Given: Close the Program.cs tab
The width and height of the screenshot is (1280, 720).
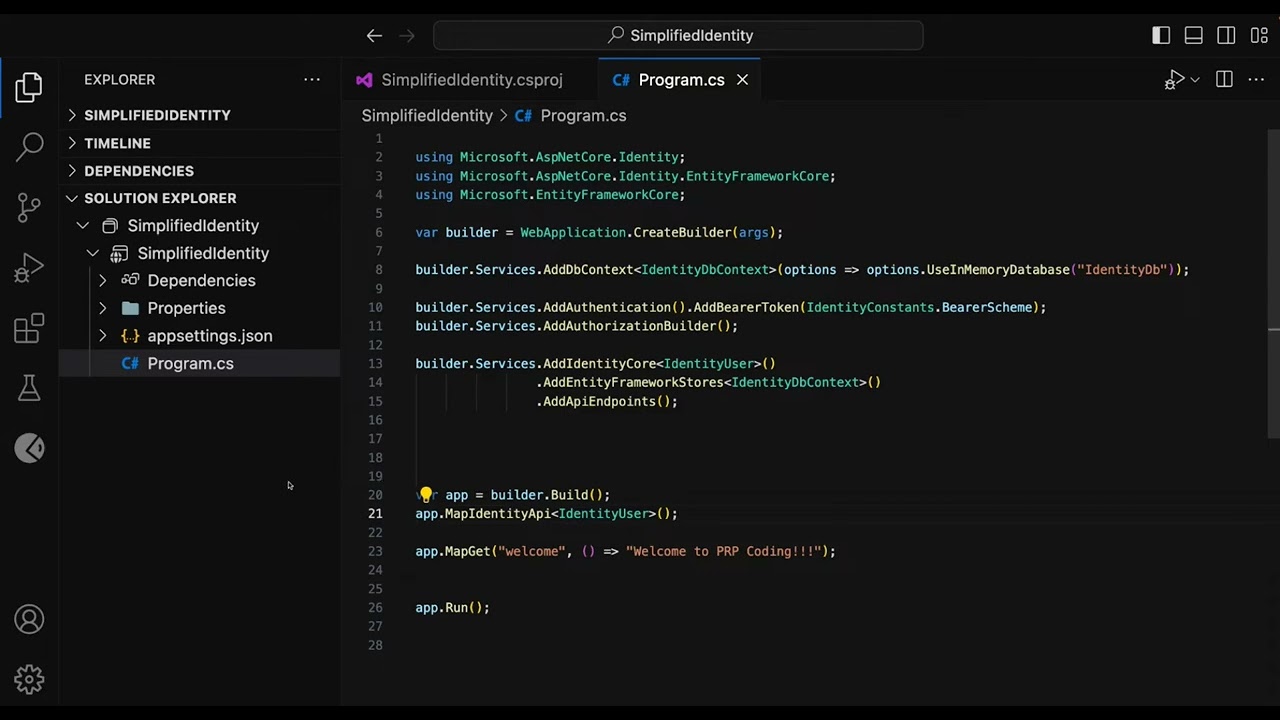Looking at the screenshot, I should 742,80.
